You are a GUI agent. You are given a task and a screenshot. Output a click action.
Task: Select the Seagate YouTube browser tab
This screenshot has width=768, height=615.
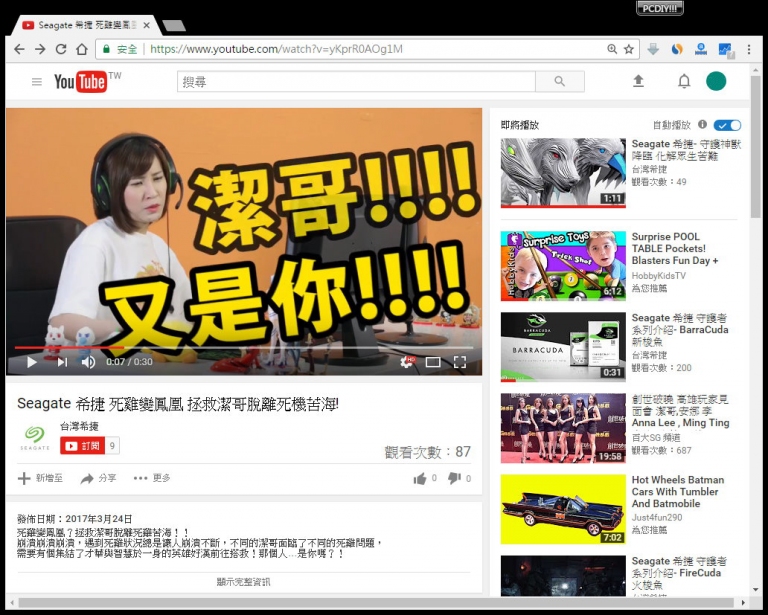pos(86,25)
